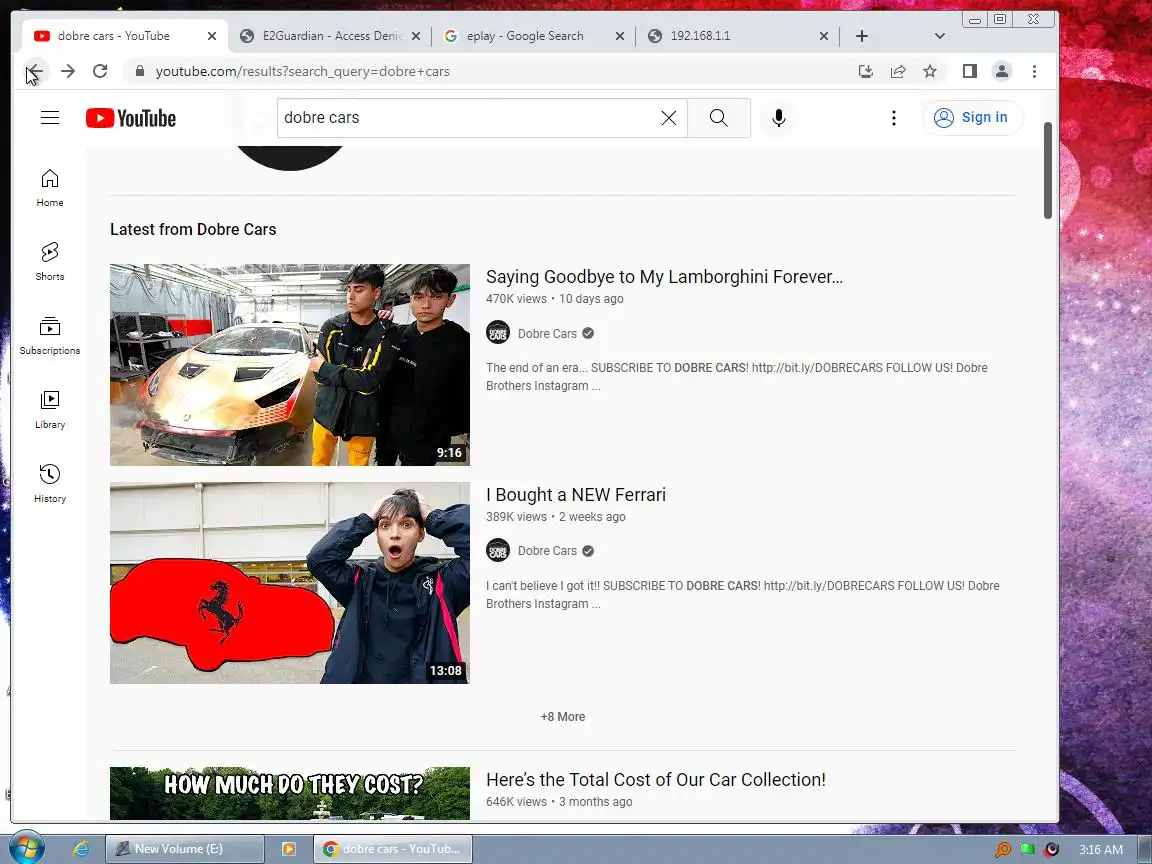Launch Internet Explorer from the taskbar

81,849
